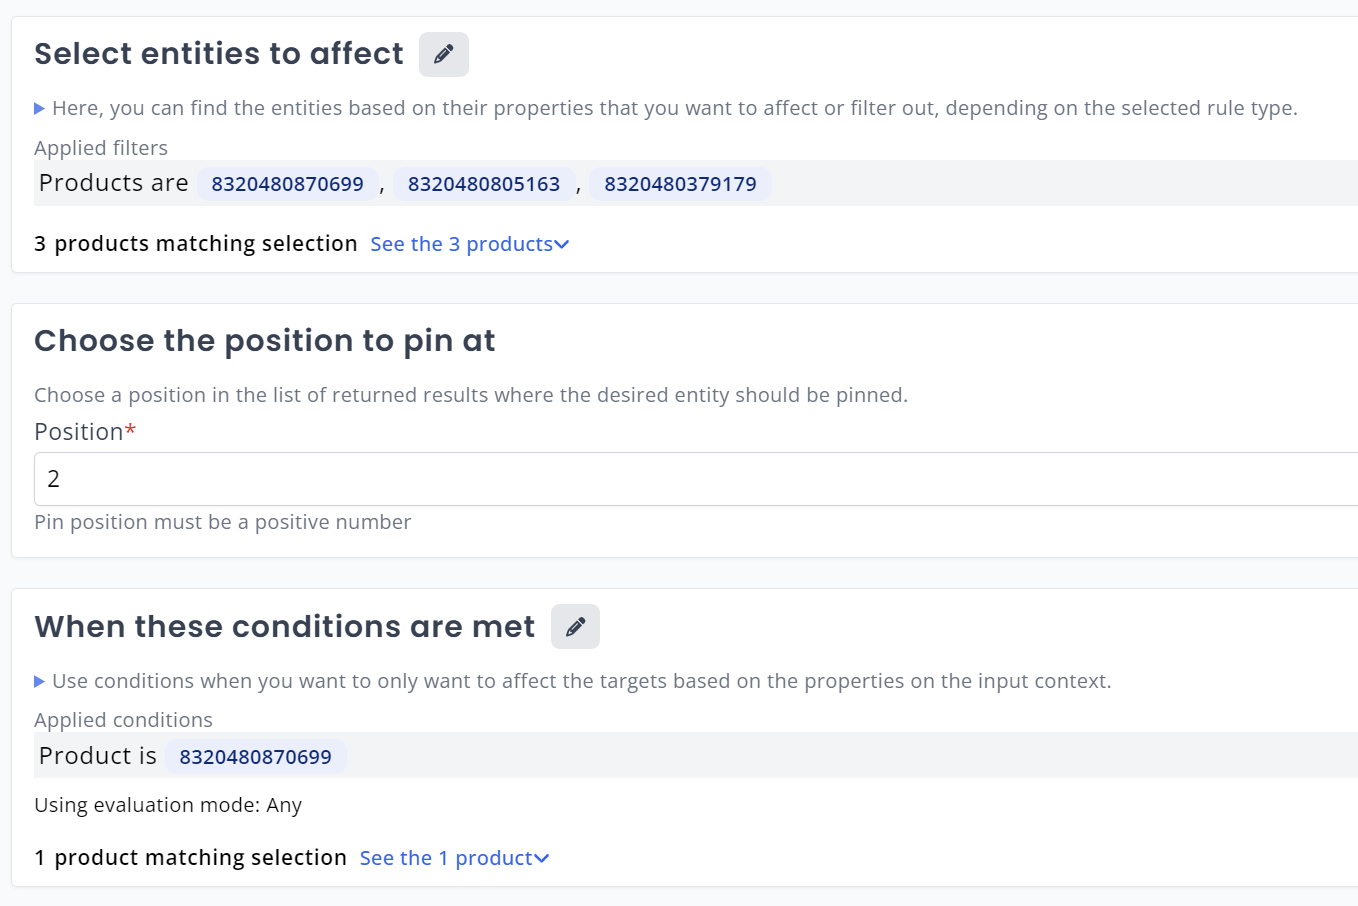Expand the Use conditions help disclosure triangle
The height and width of the screenshot is (906, 1358).
[39, 681]
